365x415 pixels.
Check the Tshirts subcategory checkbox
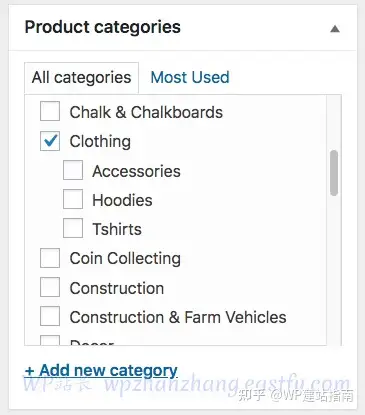coord(73,228)
